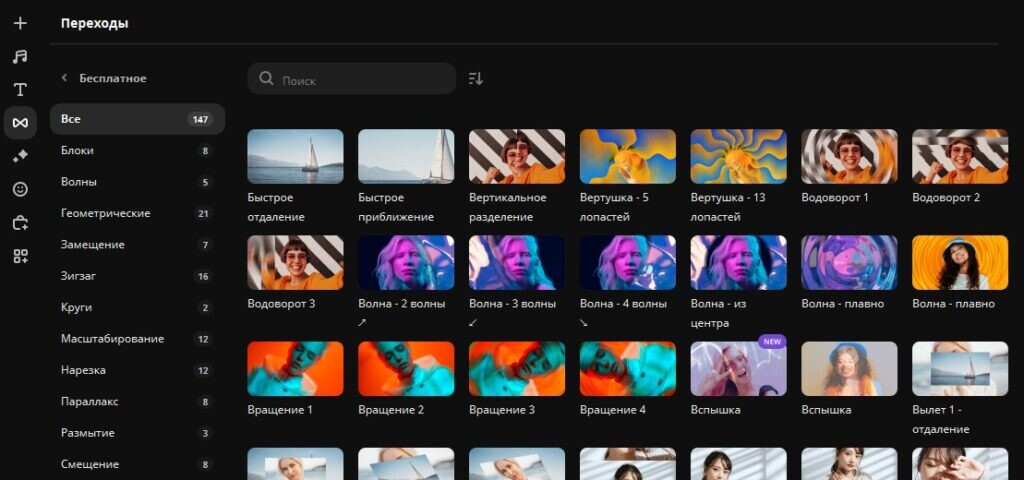Open the music note Audio panel
1024x480 pixels.
click(x=20, y=57)
